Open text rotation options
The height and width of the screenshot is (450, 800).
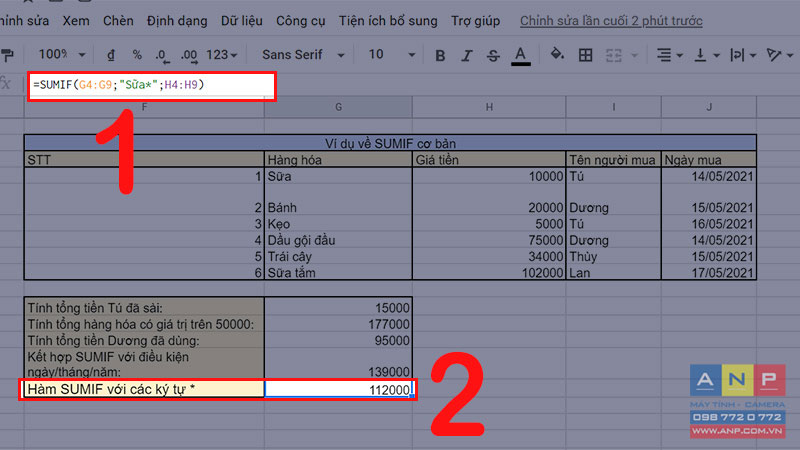point(774,55)
